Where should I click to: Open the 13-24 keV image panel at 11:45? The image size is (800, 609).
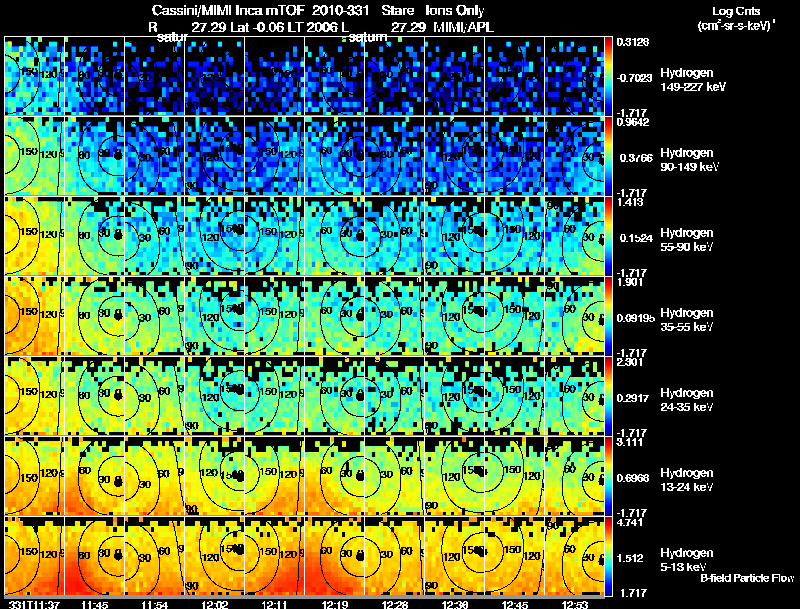94,476
